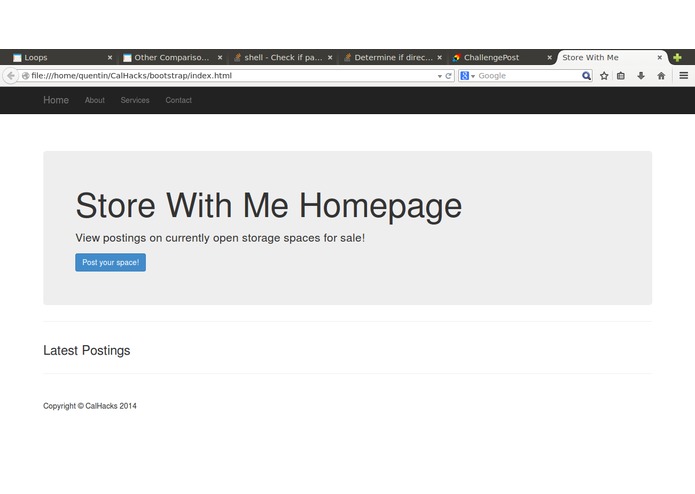This screenshot has height=494, width=695.
Task: Reload the page with the refresh icon
Action: tap(448, 76)
